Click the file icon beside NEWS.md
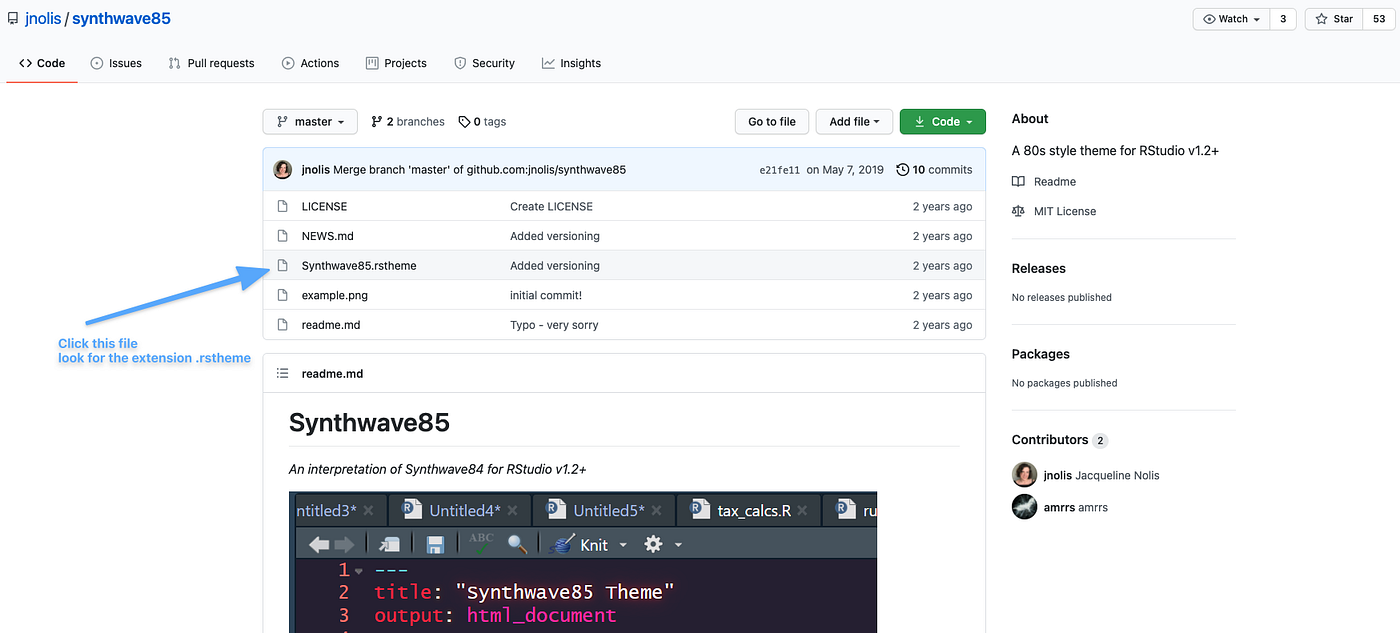This screenshot has width=1400, height=633. click(282, 236)
